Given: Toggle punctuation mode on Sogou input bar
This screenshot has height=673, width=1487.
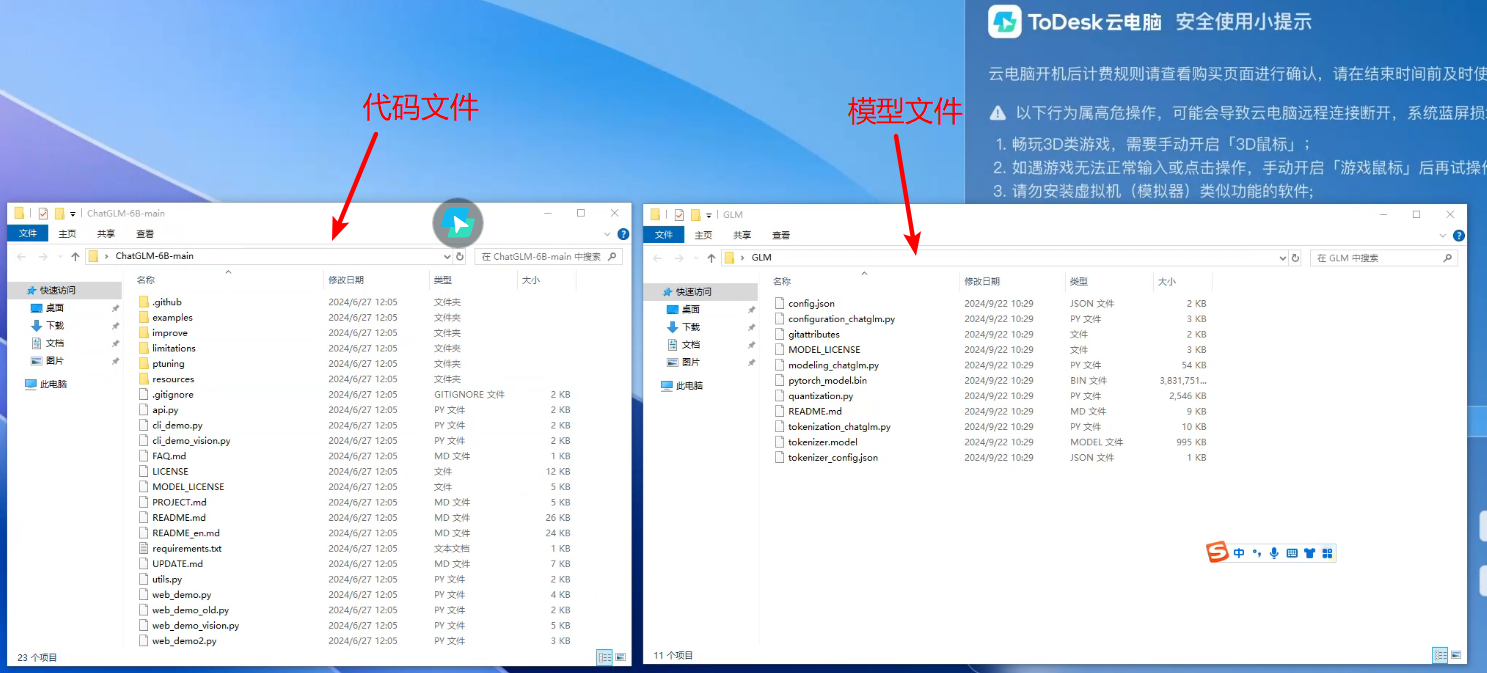Looking at the screenshot, I should [x=1257, y=553].
